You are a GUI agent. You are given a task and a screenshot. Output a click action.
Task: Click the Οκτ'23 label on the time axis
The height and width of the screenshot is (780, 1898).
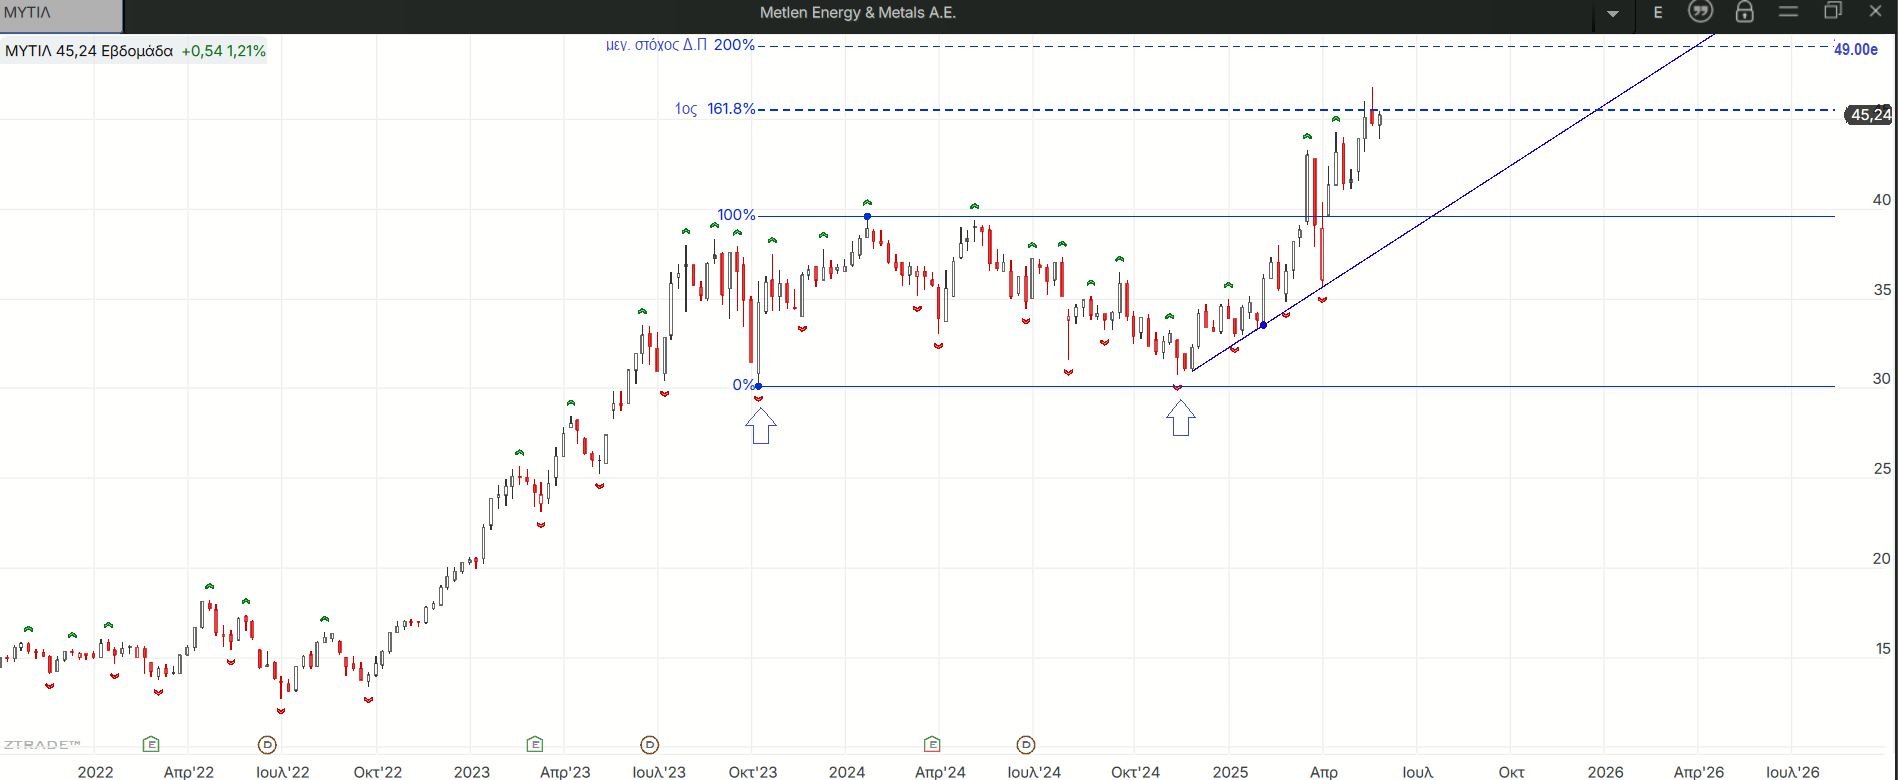pos(753,772)
